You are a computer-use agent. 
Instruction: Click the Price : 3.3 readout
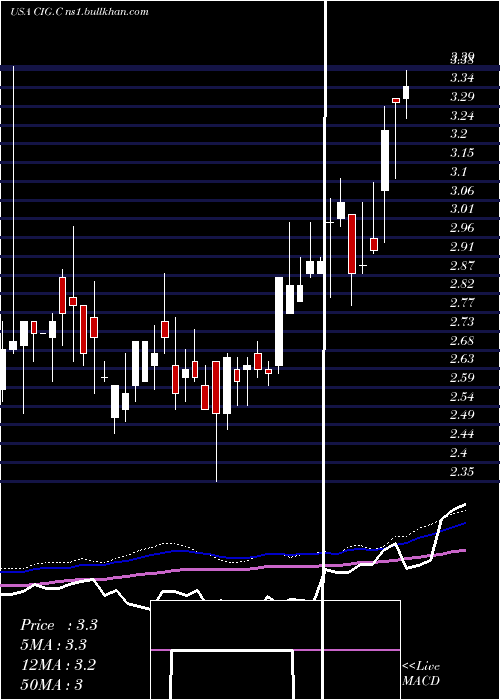pyautogui.click(x=58, y=625)
